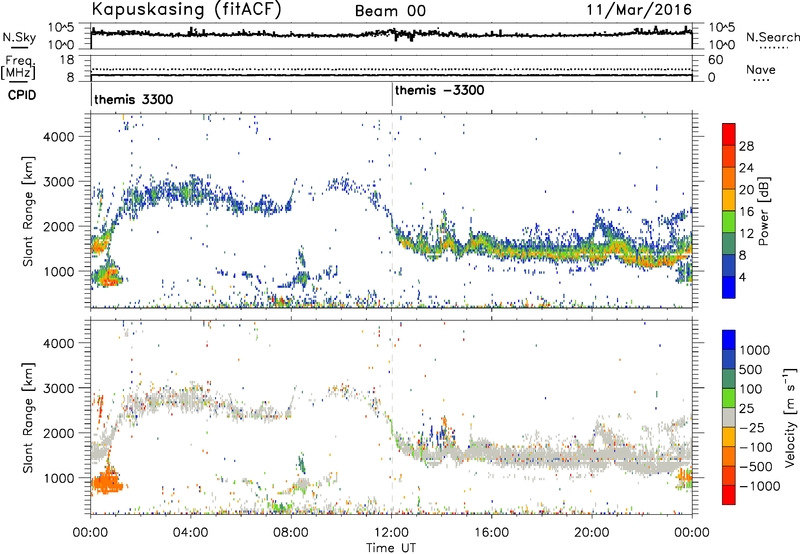Click the '-100' Velocity colorbar label
The width and height of the screenshot is (800, 554).
(x=755, y=447)
